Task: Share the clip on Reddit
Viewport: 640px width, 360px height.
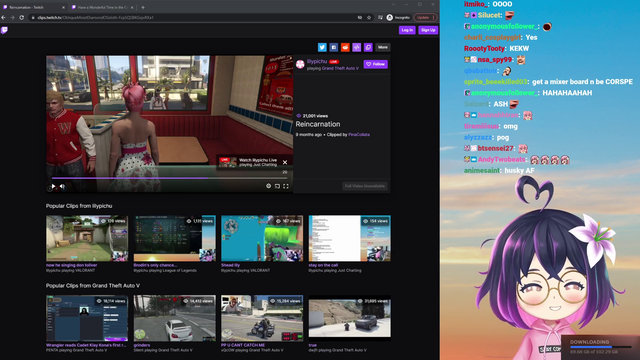Action: [345, 47]
